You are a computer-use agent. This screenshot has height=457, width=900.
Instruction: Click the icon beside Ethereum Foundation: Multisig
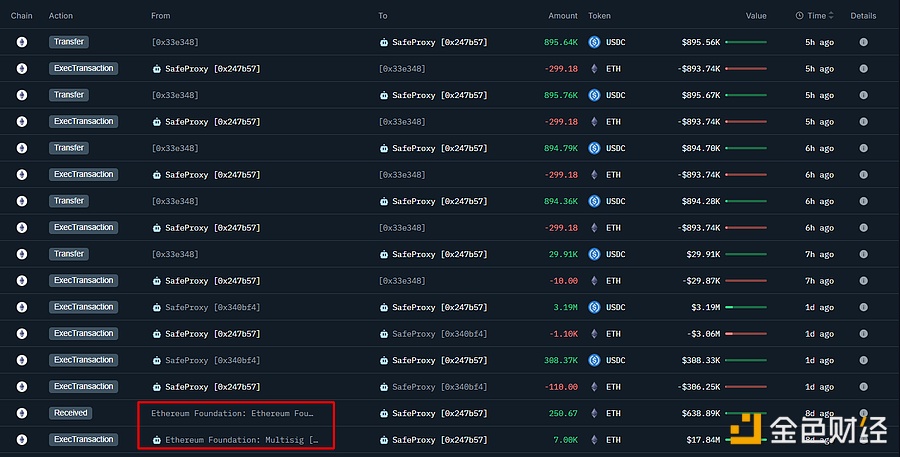pos(156,440)
